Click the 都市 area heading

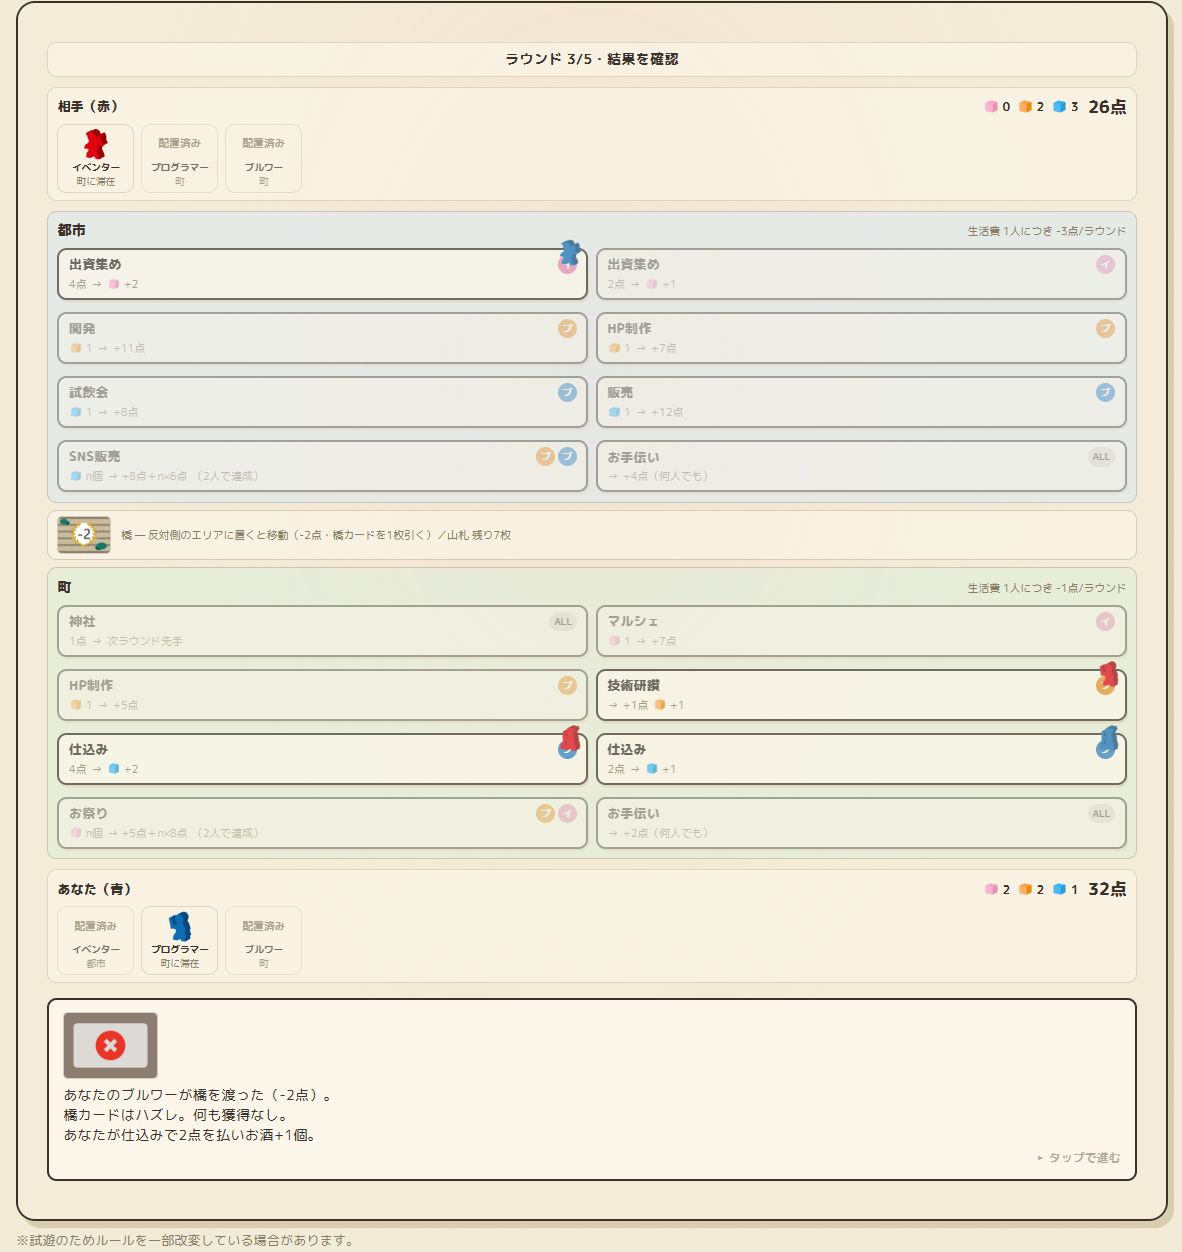tap(71, 230)
